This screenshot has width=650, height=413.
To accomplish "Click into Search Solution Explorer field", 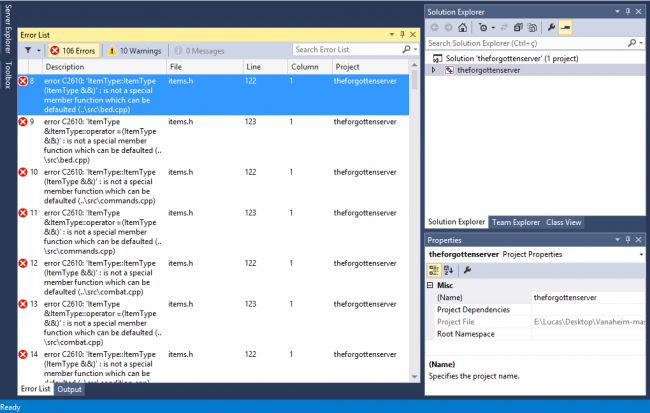I will coord(526,43).
